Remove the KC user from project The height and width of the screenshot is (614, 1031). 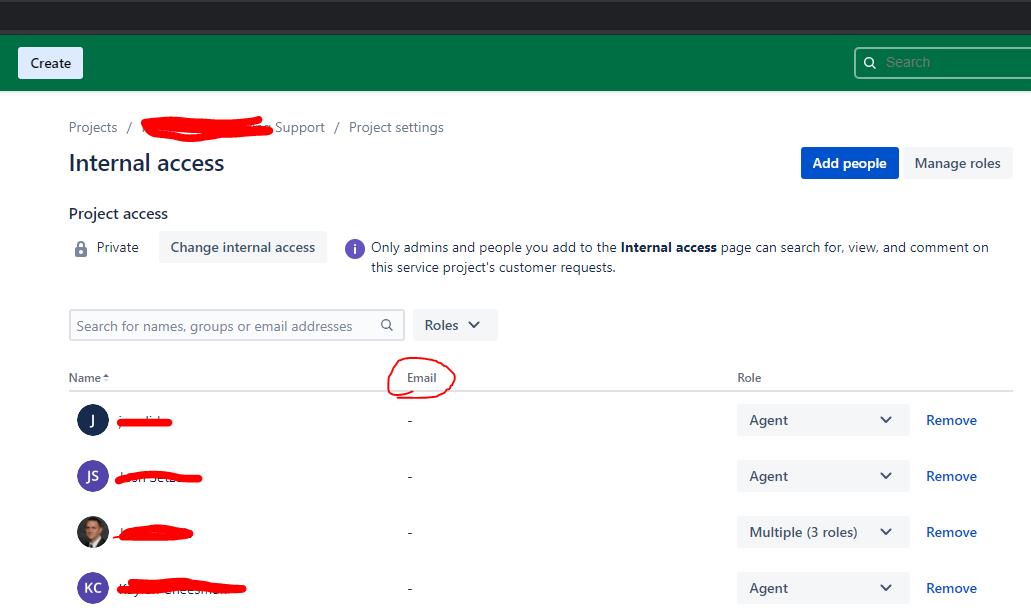coord(951,588)
